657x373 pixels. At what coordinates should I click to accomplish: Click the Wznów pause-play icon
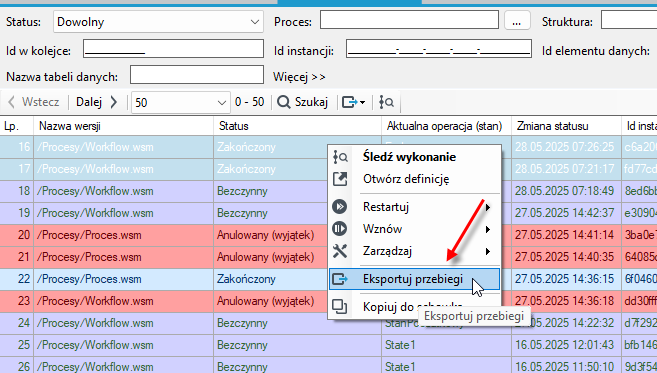339,229
